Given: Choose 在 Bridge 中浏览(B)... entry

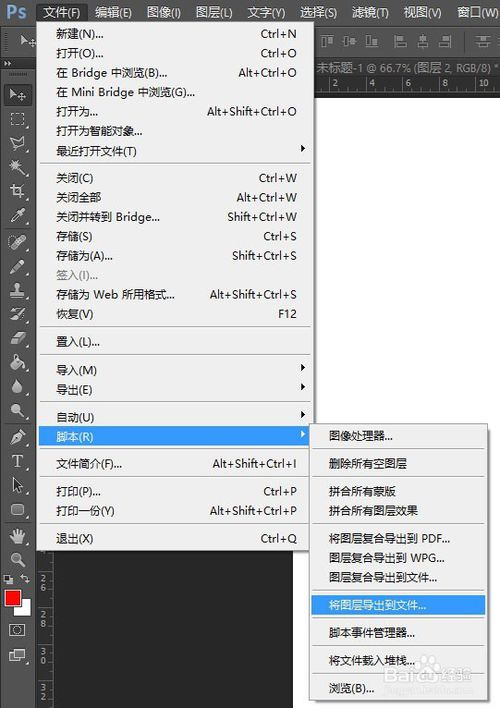Looking at the screenshot, I should pos(175,73).
